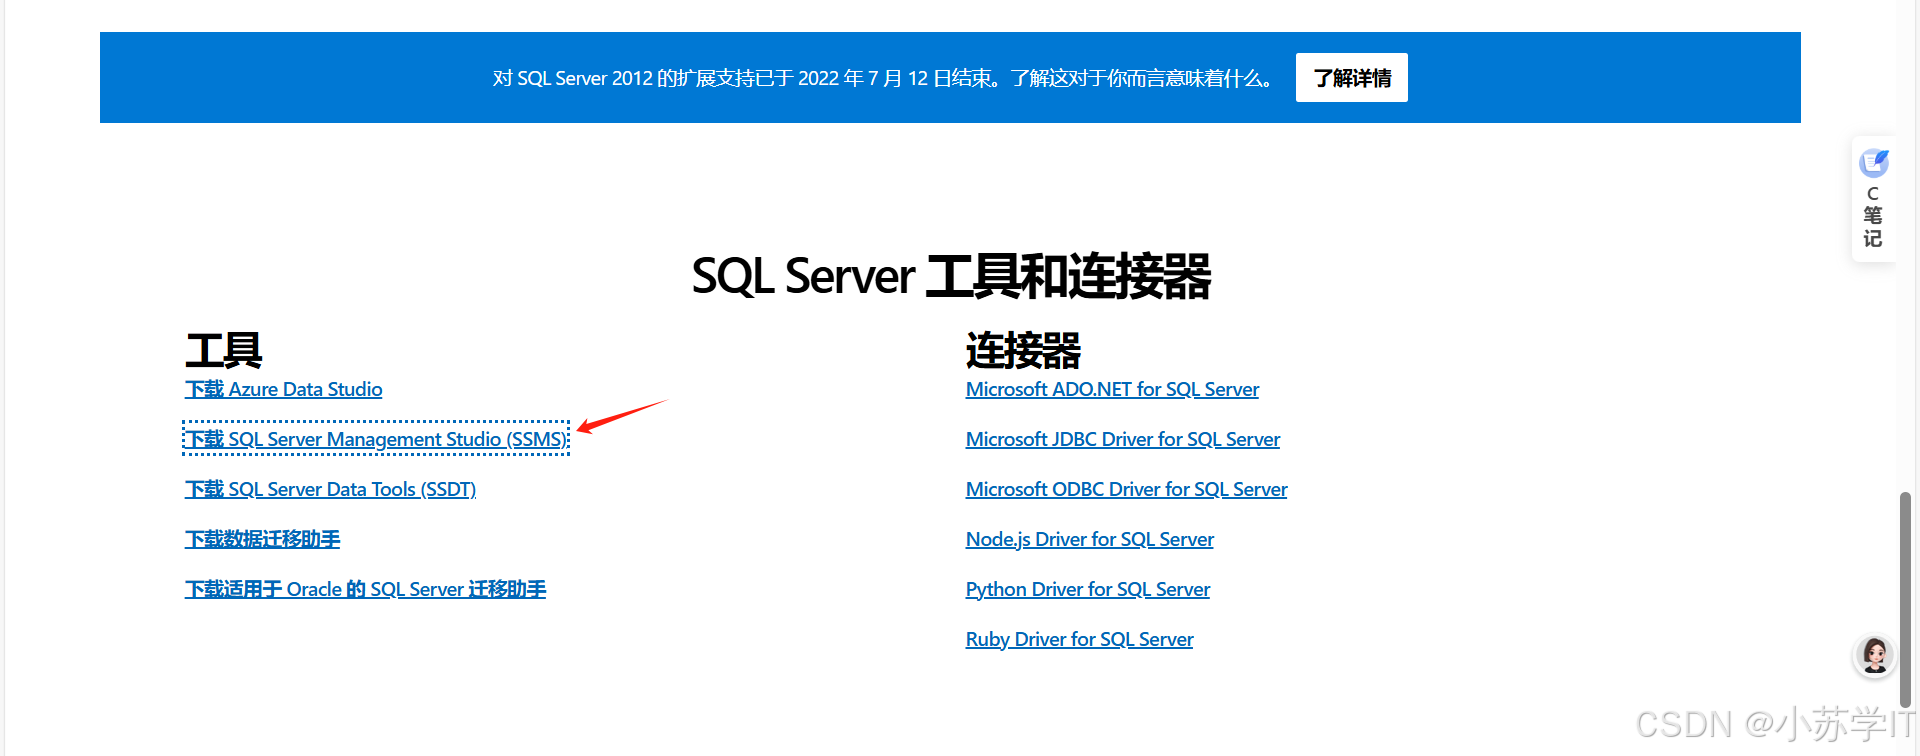Screen dimensions: 1920x756
Task: Open Node.js Driver for SQL Server link
Action: [1090, 540]
